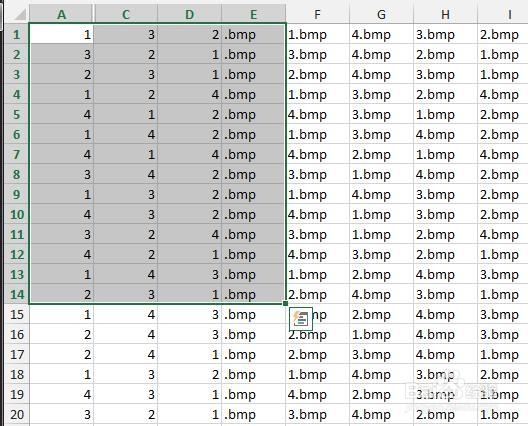Viewport: 528px width, 426px height.
Task: Select column E header
Action: [254, 14]
